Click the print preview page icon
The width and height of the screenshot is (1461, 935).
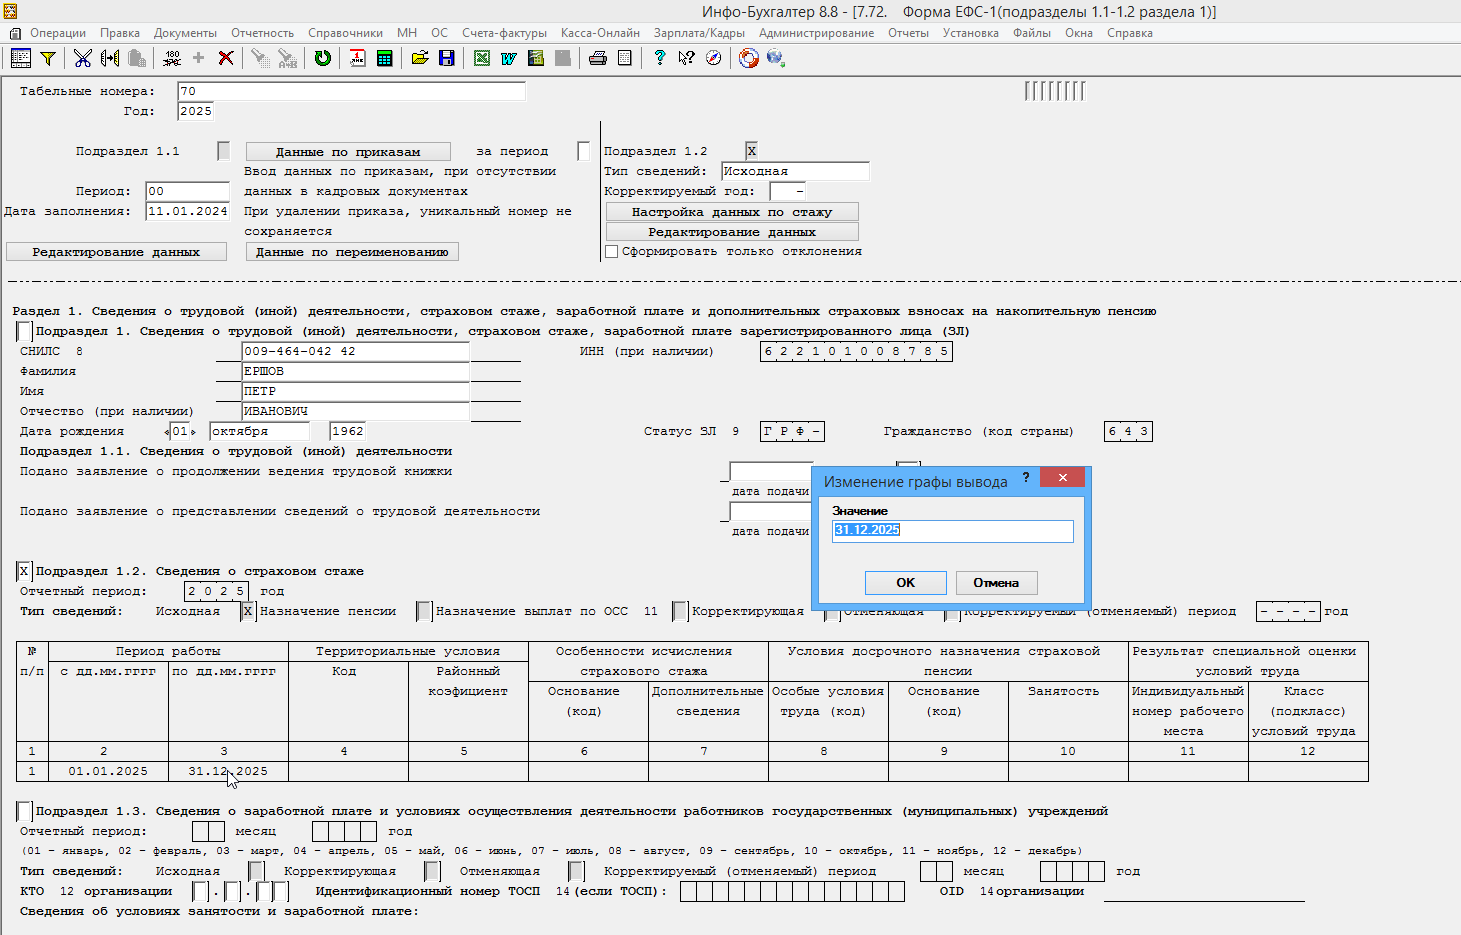[625, 58]
